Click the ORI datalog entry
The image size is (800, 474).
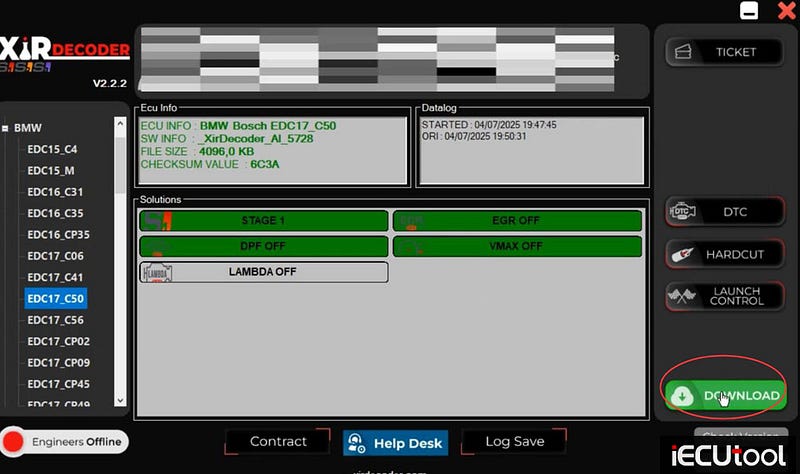click(473, 136)
